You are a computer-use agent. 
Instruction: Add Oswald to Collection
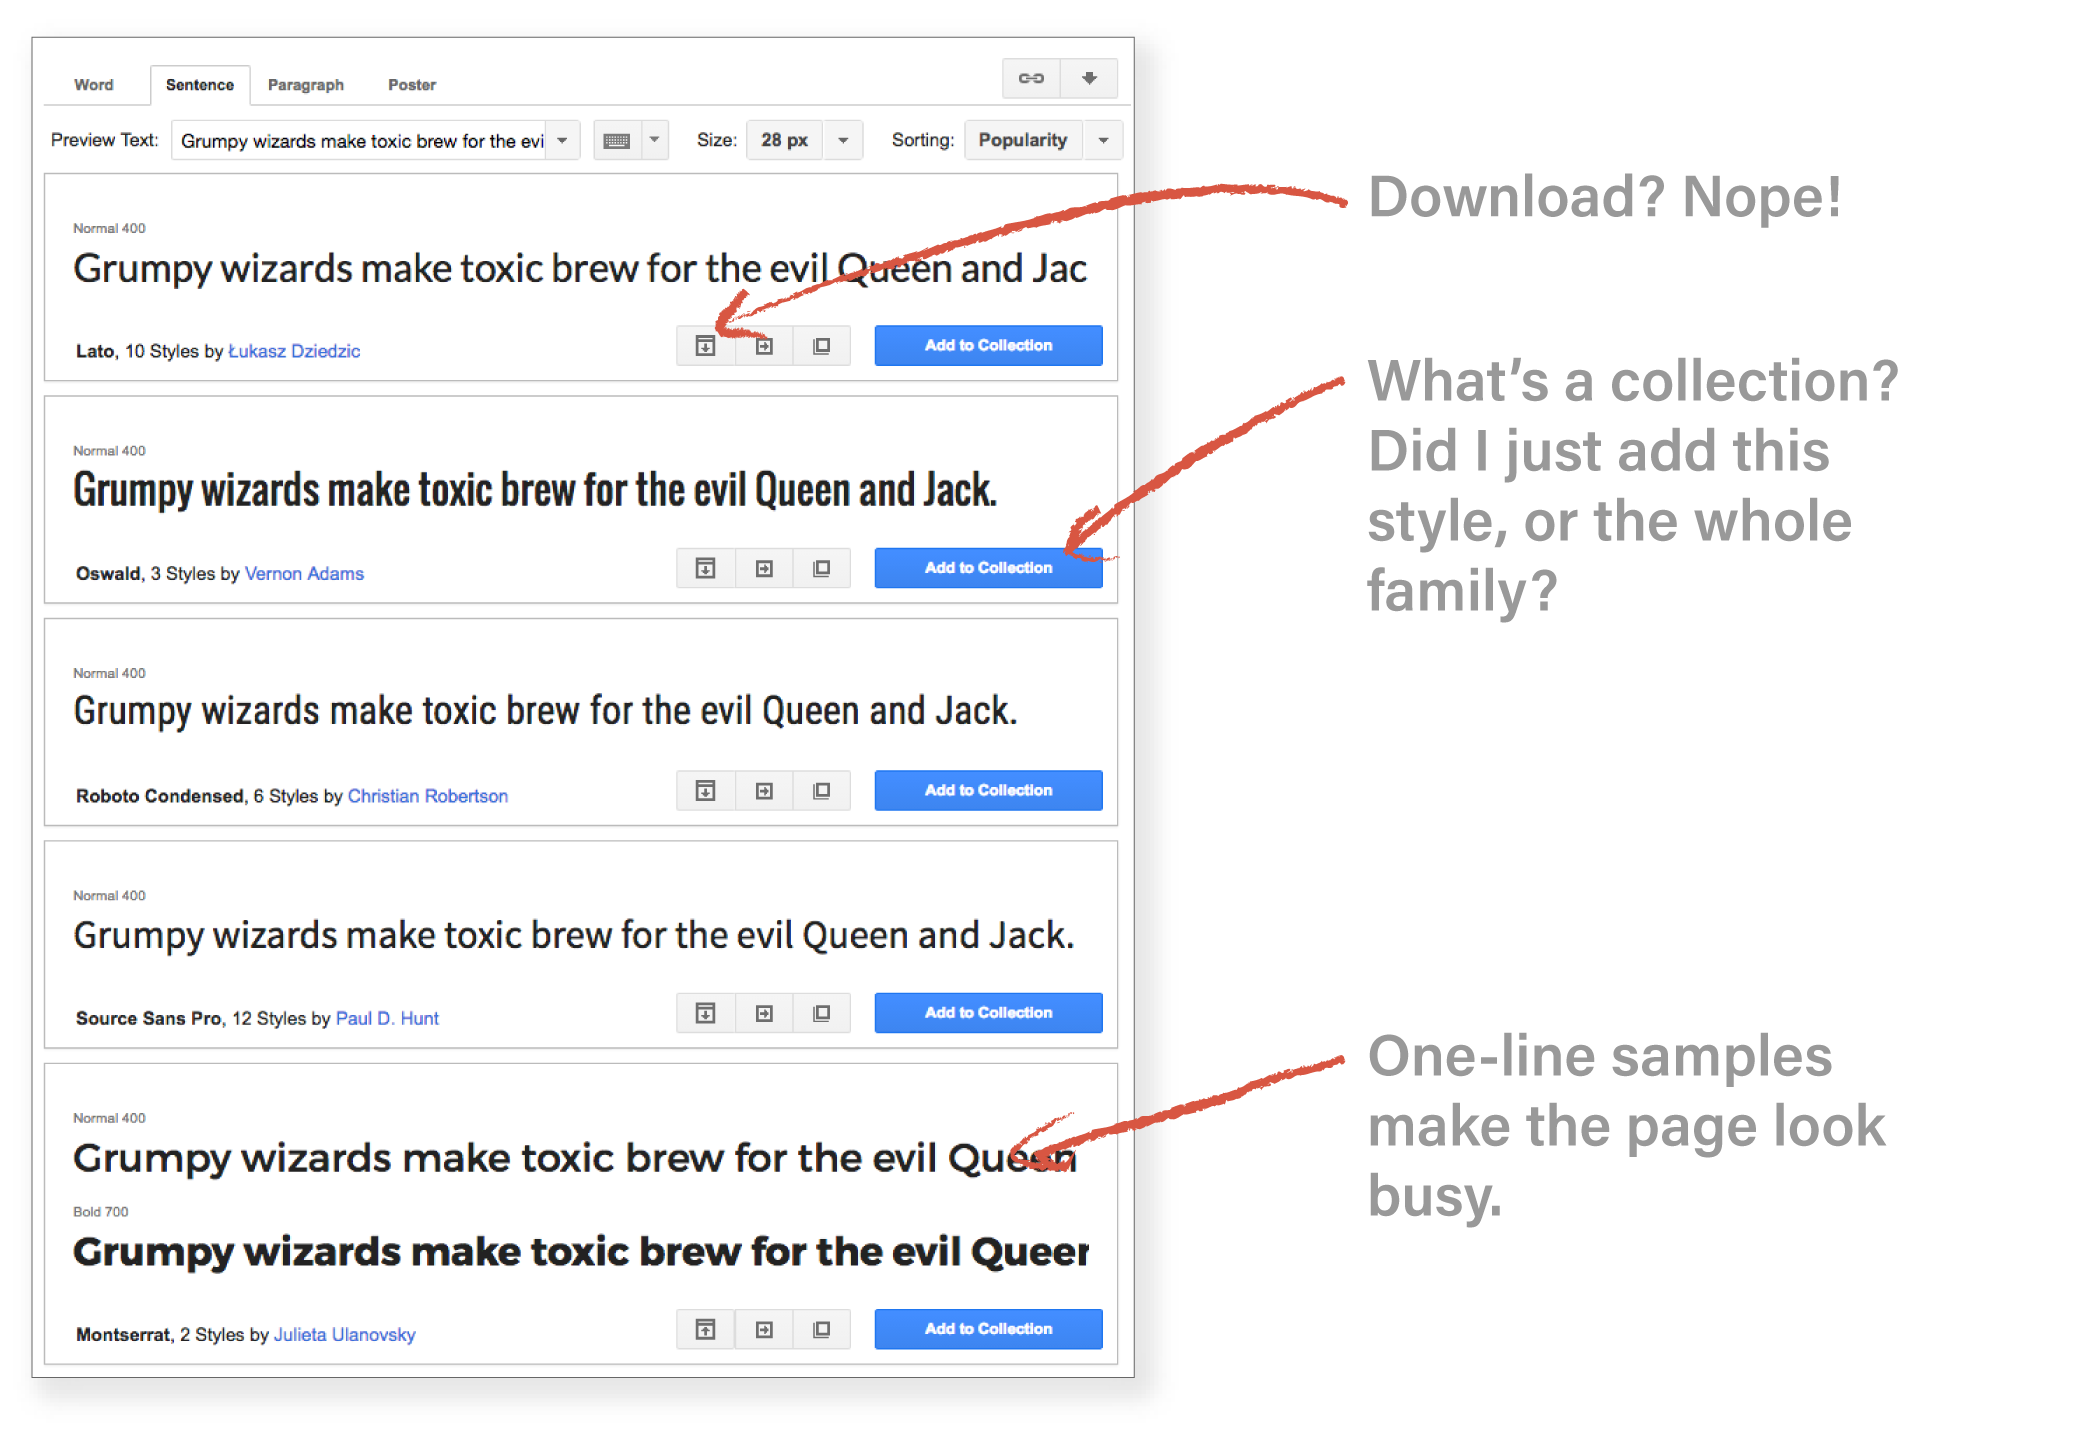[988, 568]
